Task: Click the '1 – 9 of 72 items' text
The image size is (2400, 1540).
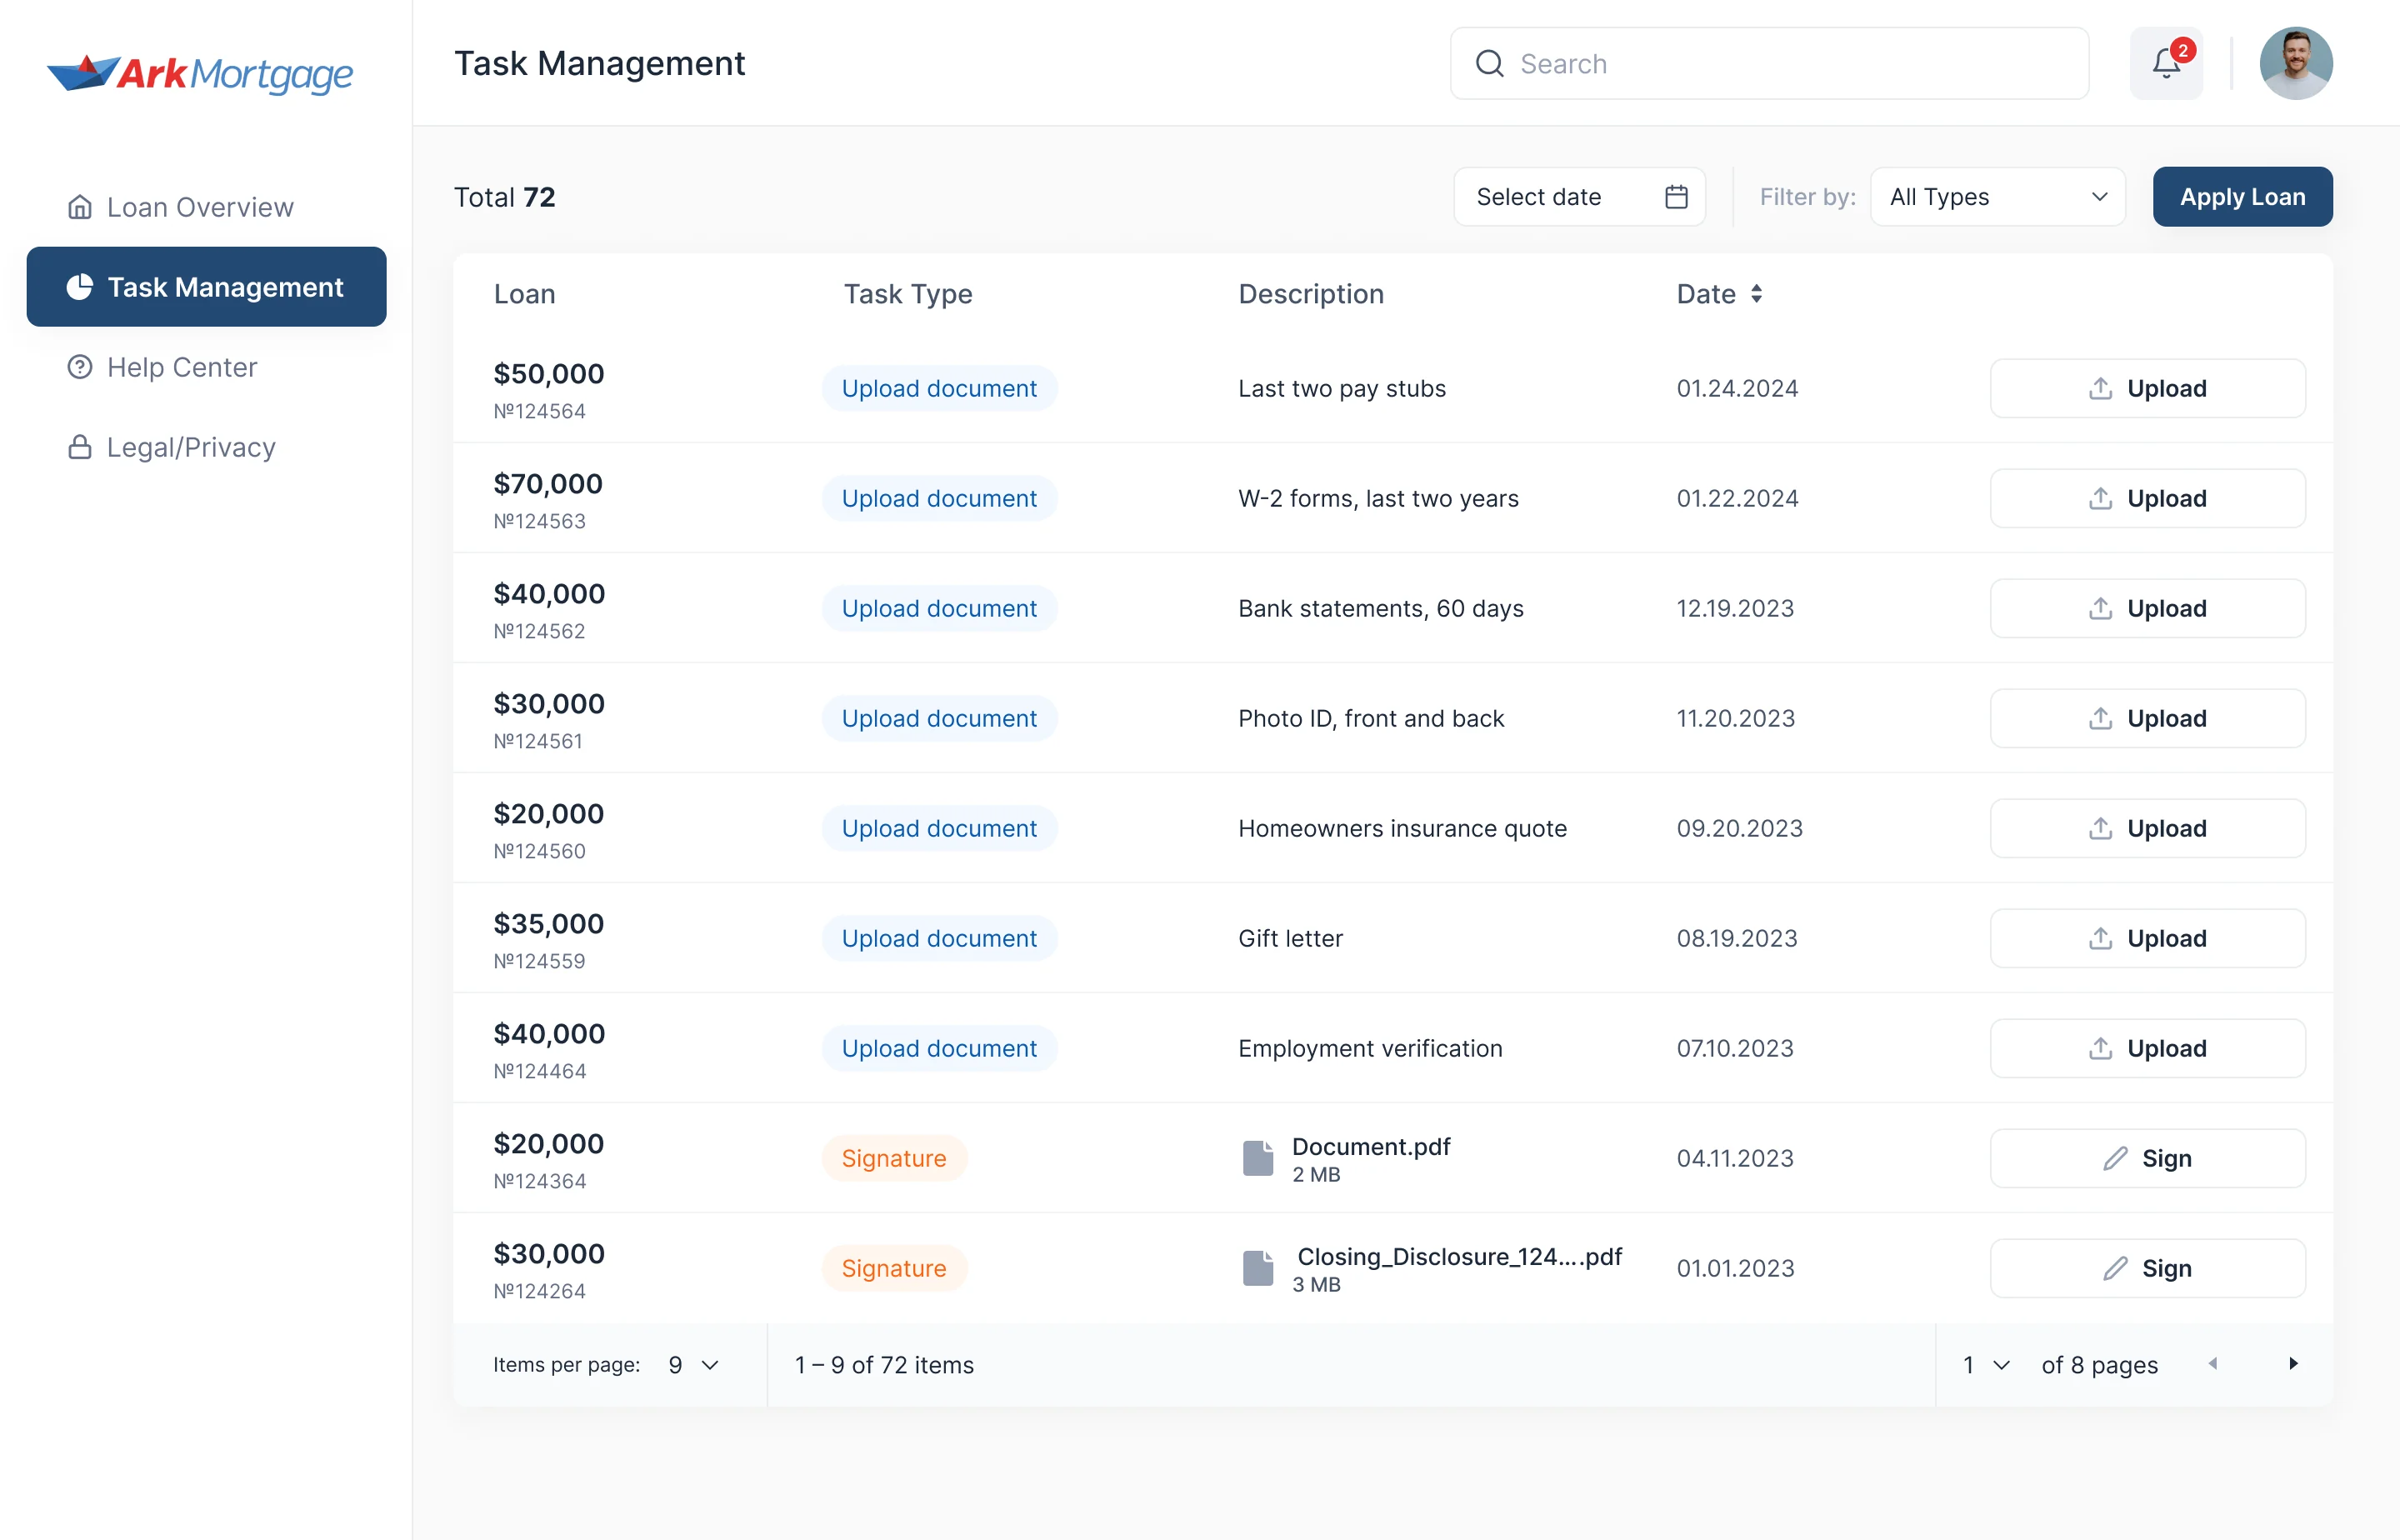Action: (884, 1365)
